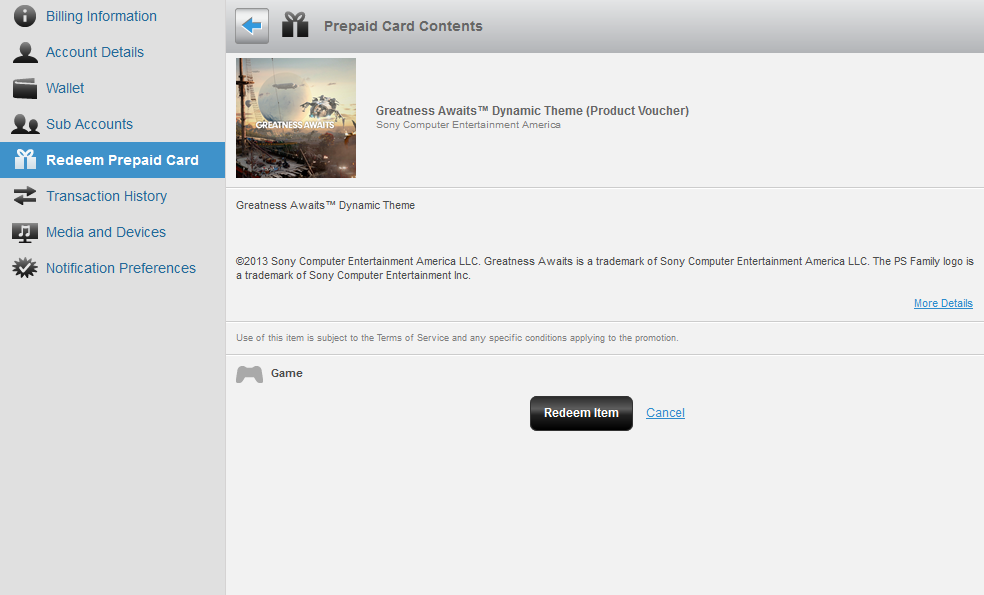Go to Wallet page
Image resolution: width=984 pixels, height=595 pixels.
(x=65, y=88)
